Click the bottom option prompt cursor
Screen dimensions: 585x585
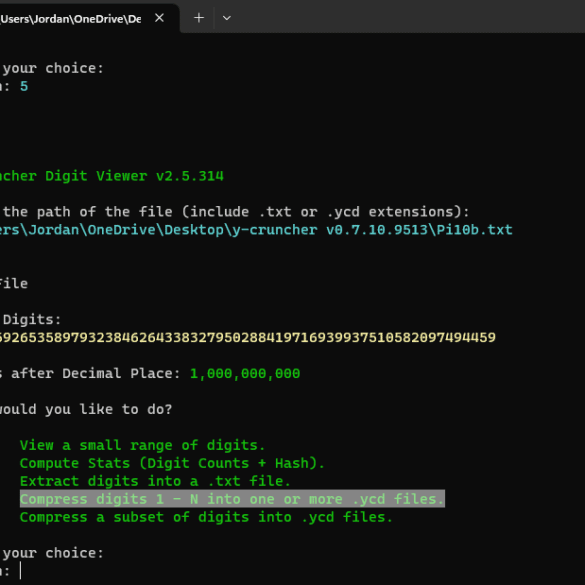pyautogui.click(x=21, y=571)
